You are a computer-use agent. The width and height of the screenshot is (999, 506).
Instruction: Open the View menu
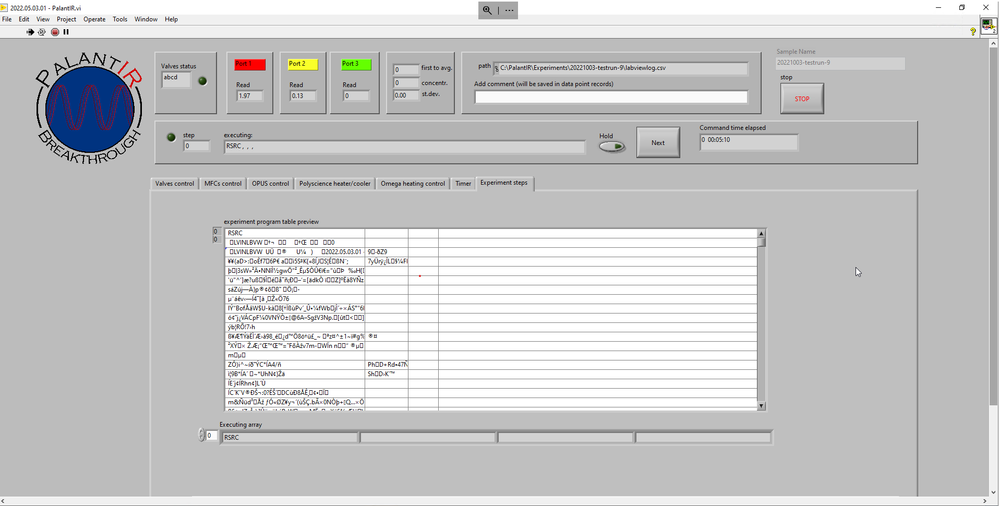(x=43, y=19)
